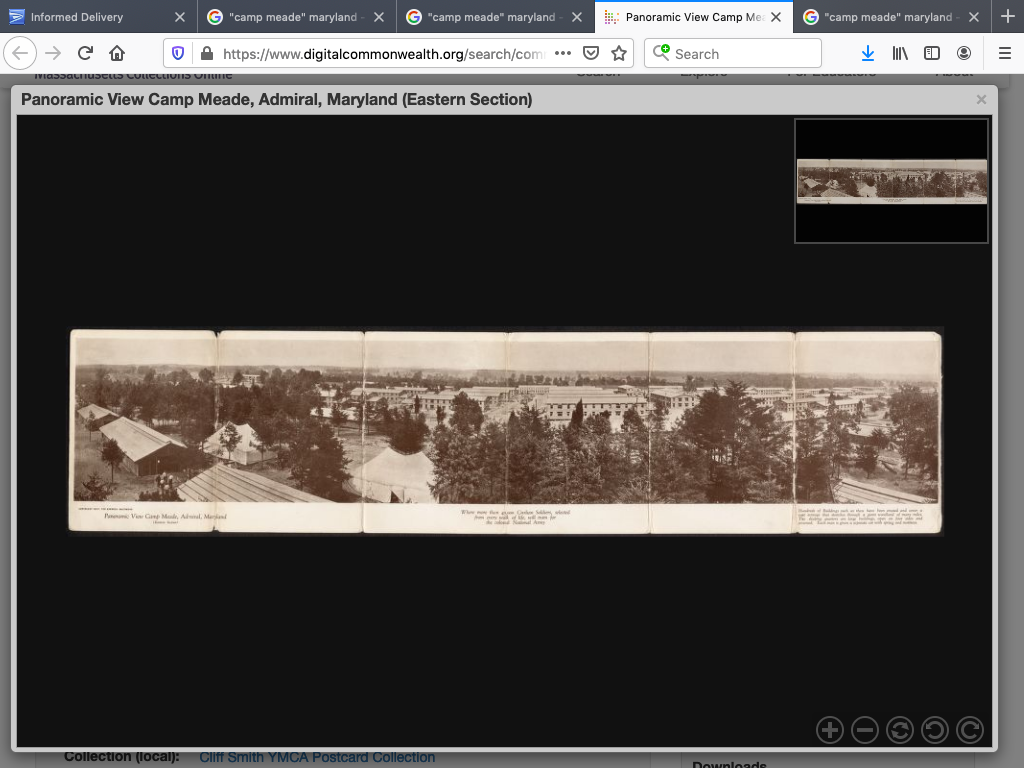Reload the current page
Screen dimensions: 1024x768
[85, 53]
